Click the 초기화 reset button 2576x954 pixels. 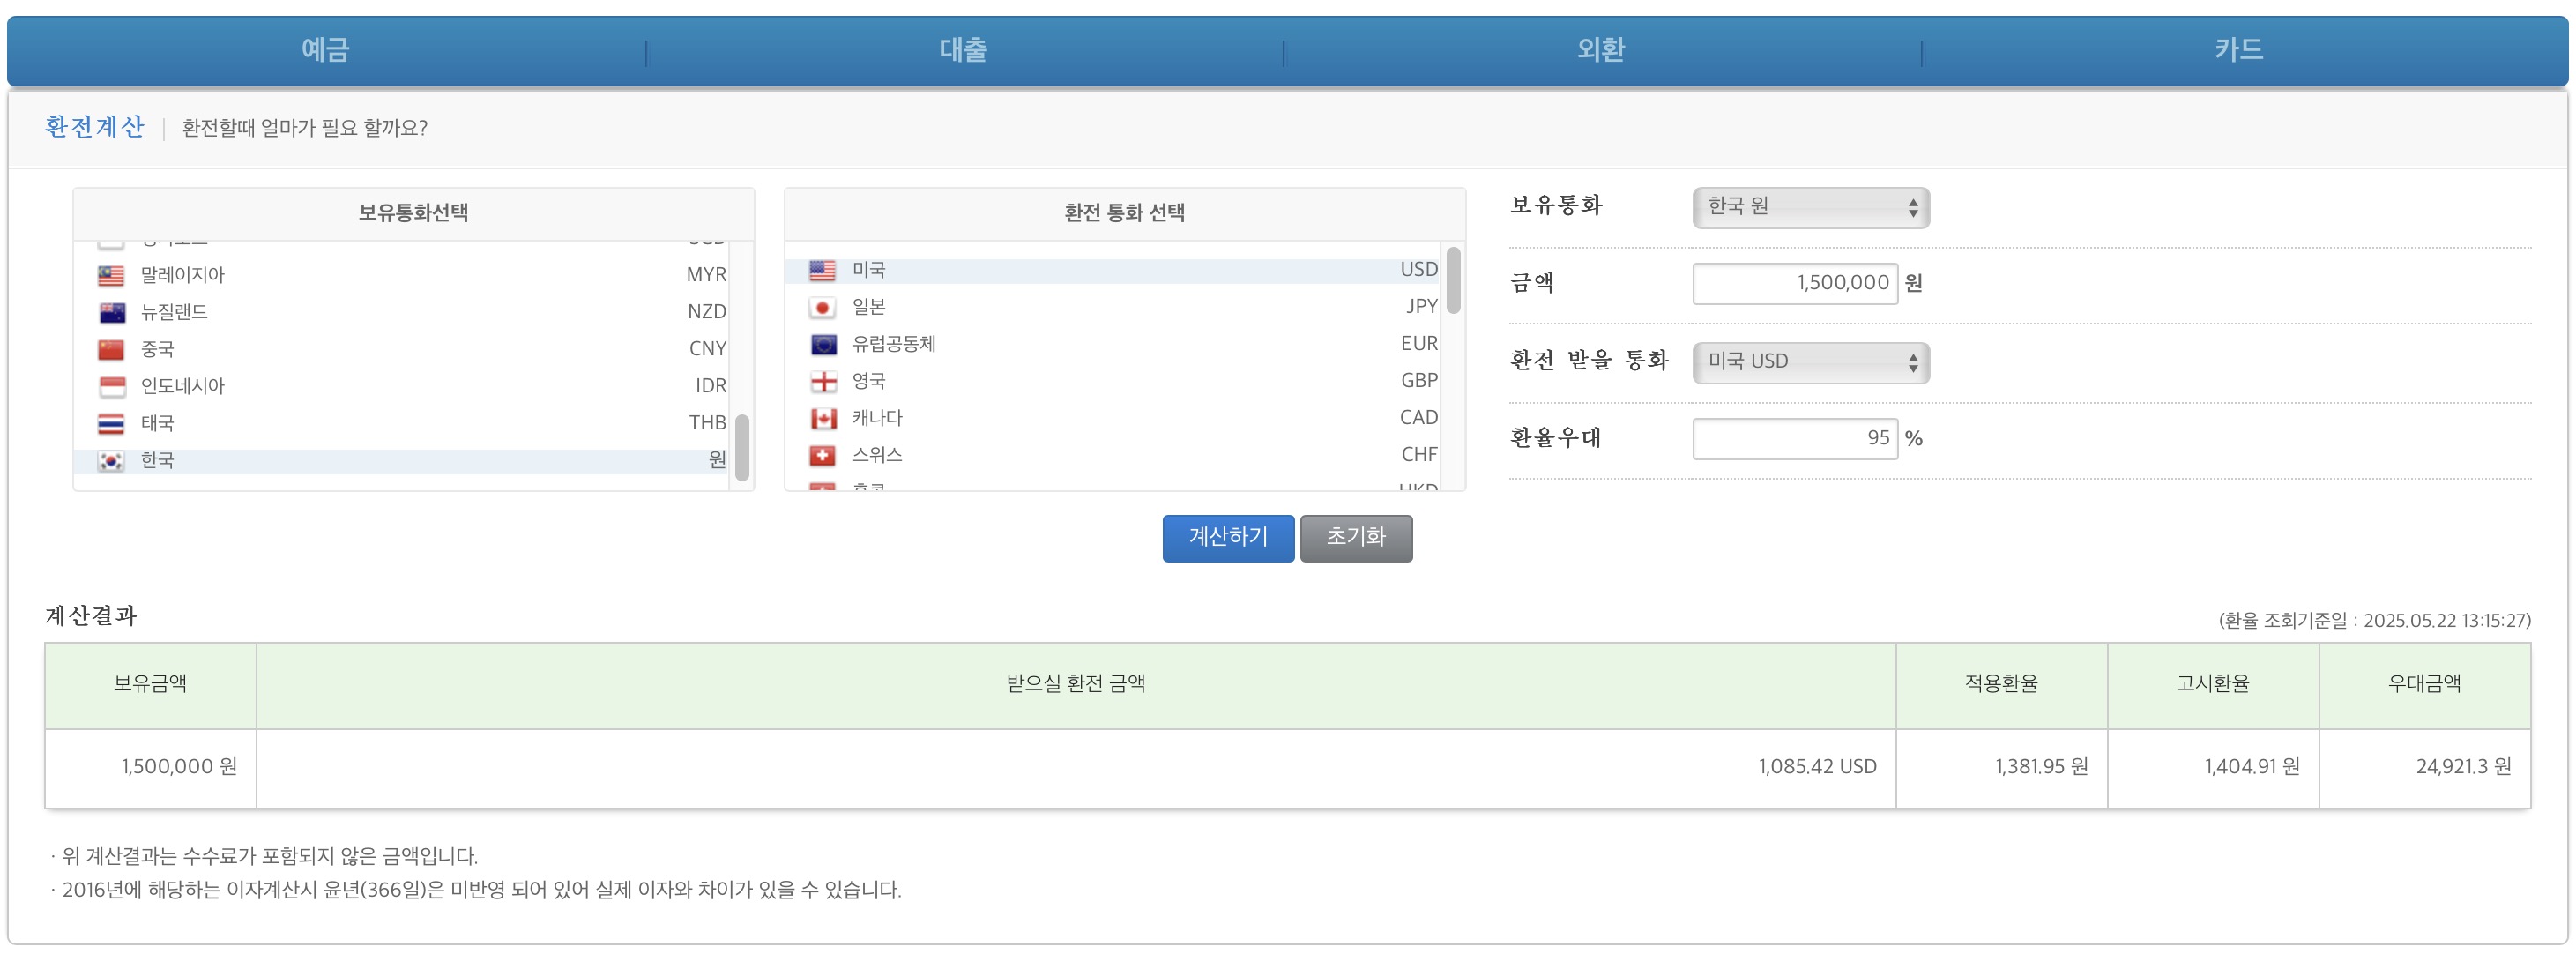[1355, 538]
